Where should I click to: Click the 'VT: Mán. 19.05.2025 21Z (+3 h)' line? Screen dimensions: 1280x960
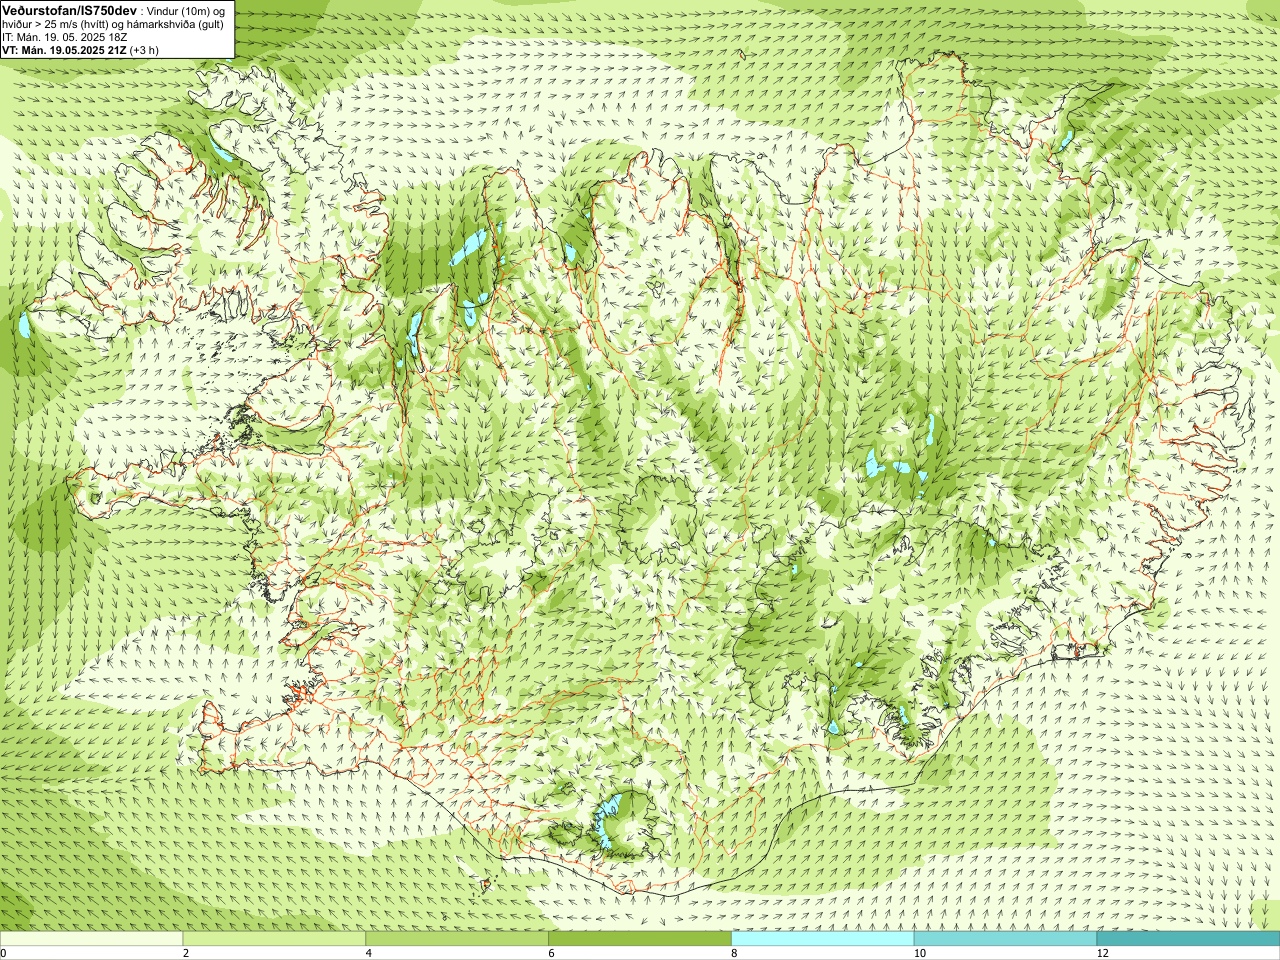click(x=80, y=49)
